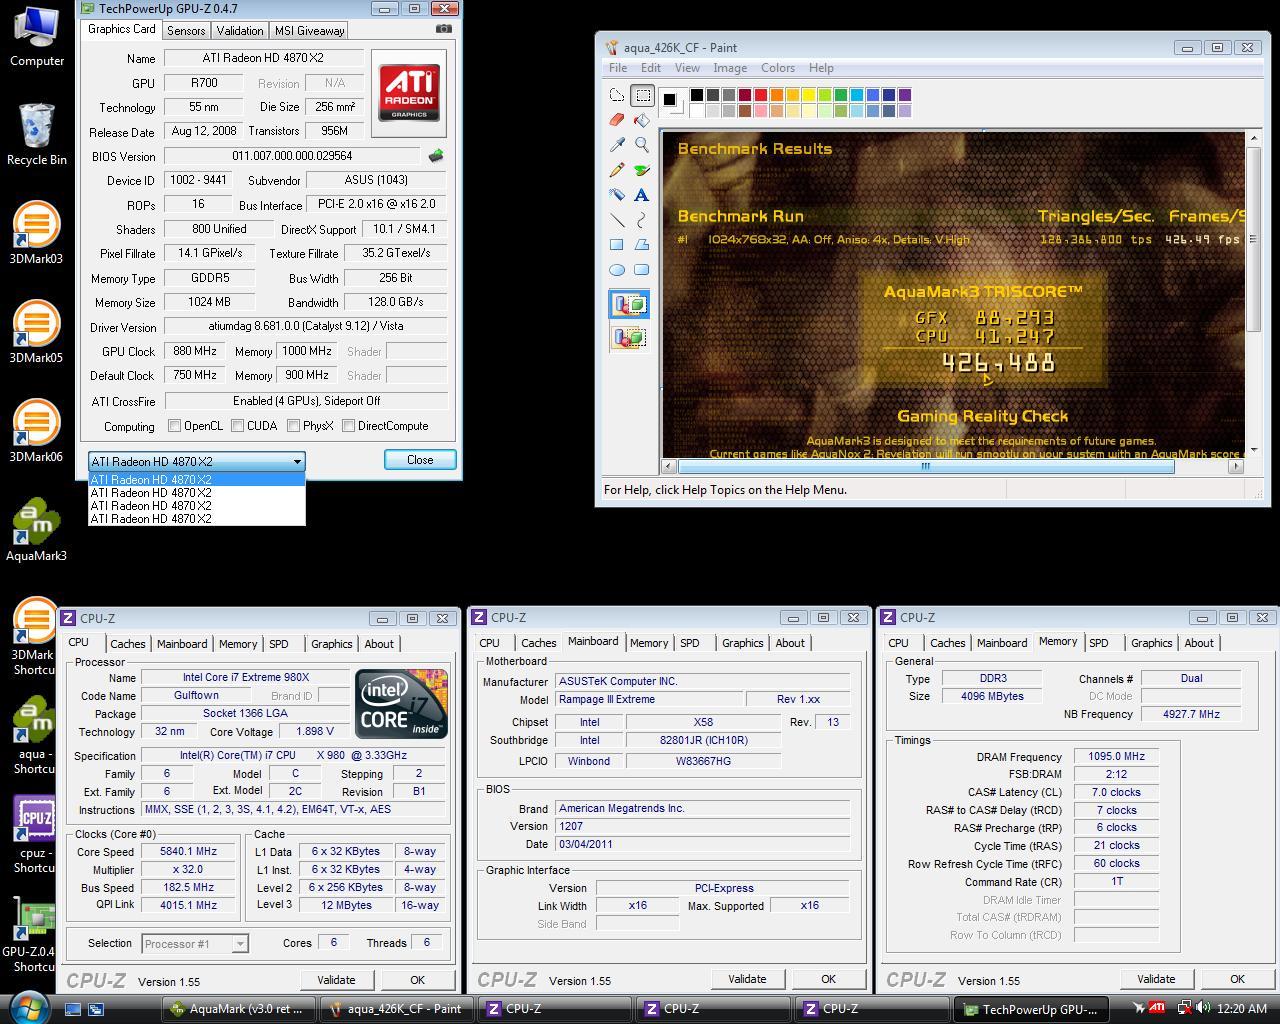Screen dimensions: 1280x1024
Task: Choose the Fill With Color bucket tool
Action: (642, 120)
